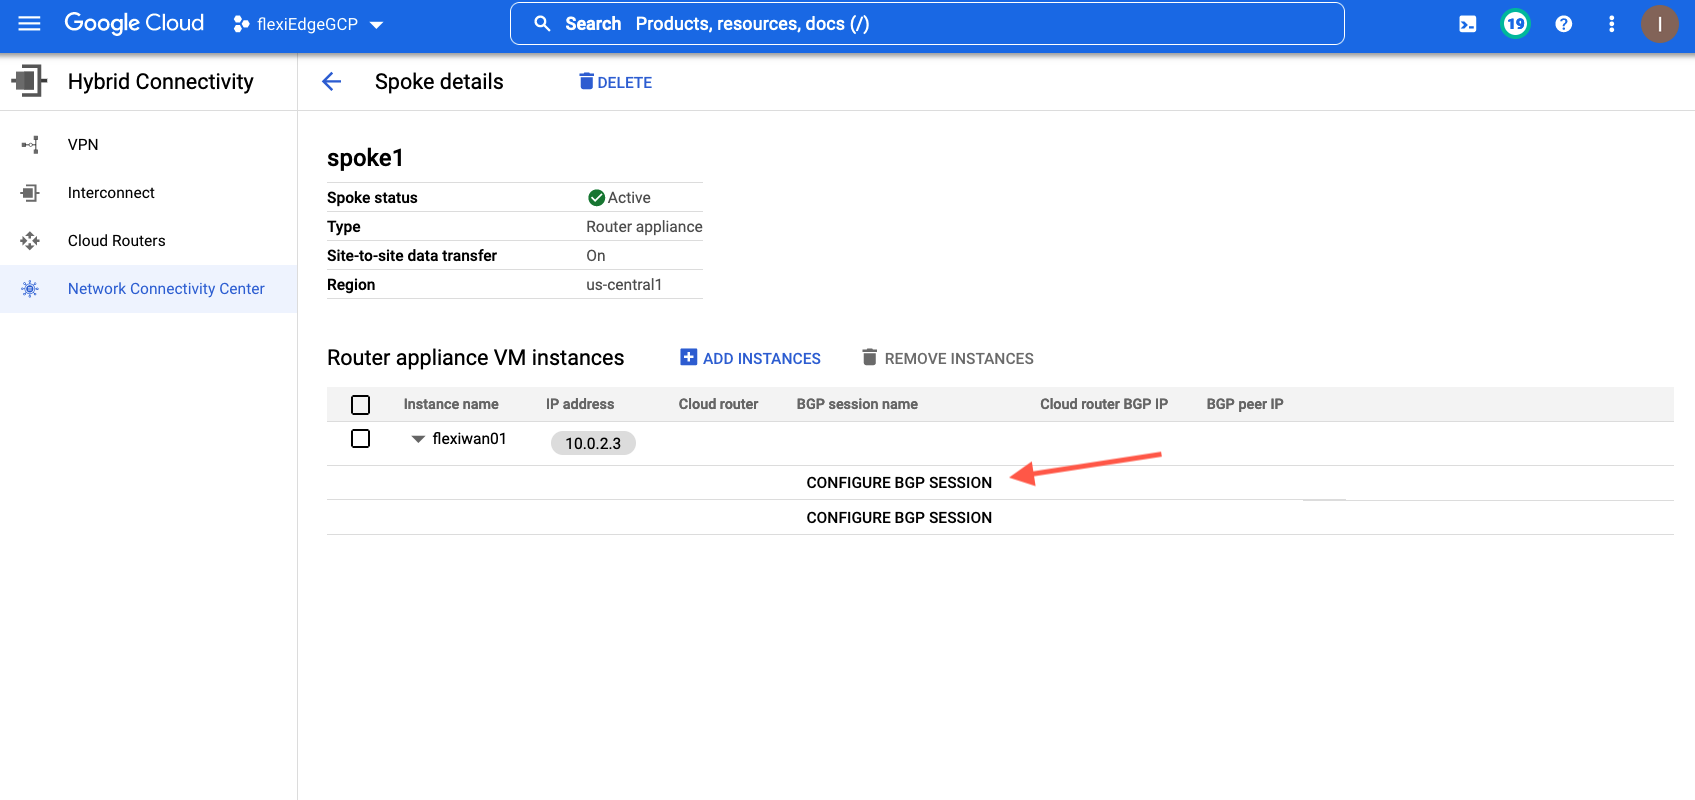1695x800 pixels.
Task: Activate Cloud Shell terminal icon
Action: [1467, 24]
